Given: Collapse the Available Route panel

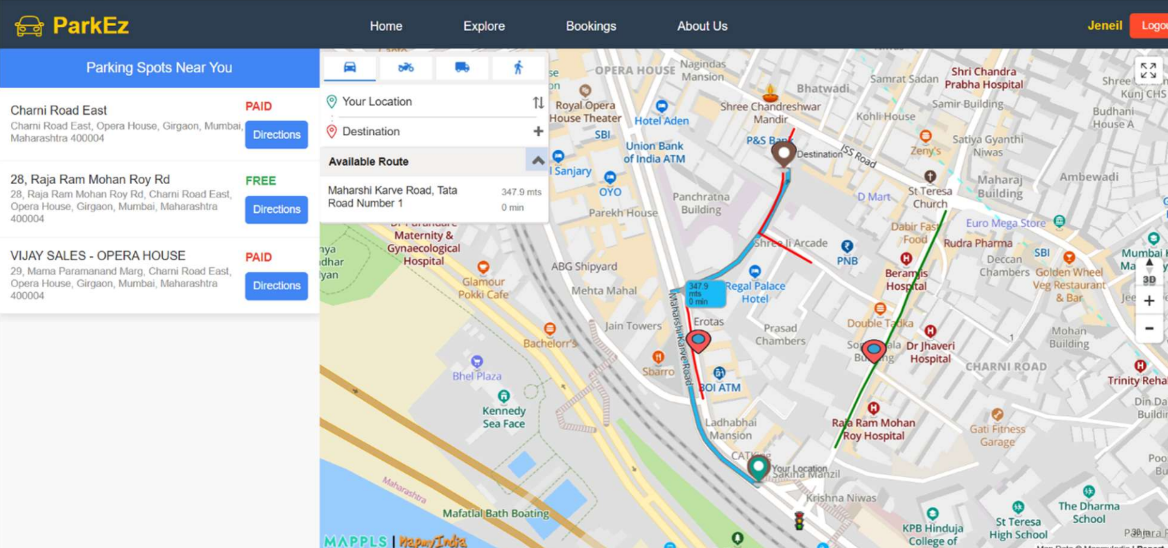Looking at the screenshot, I should coord(537,161).
